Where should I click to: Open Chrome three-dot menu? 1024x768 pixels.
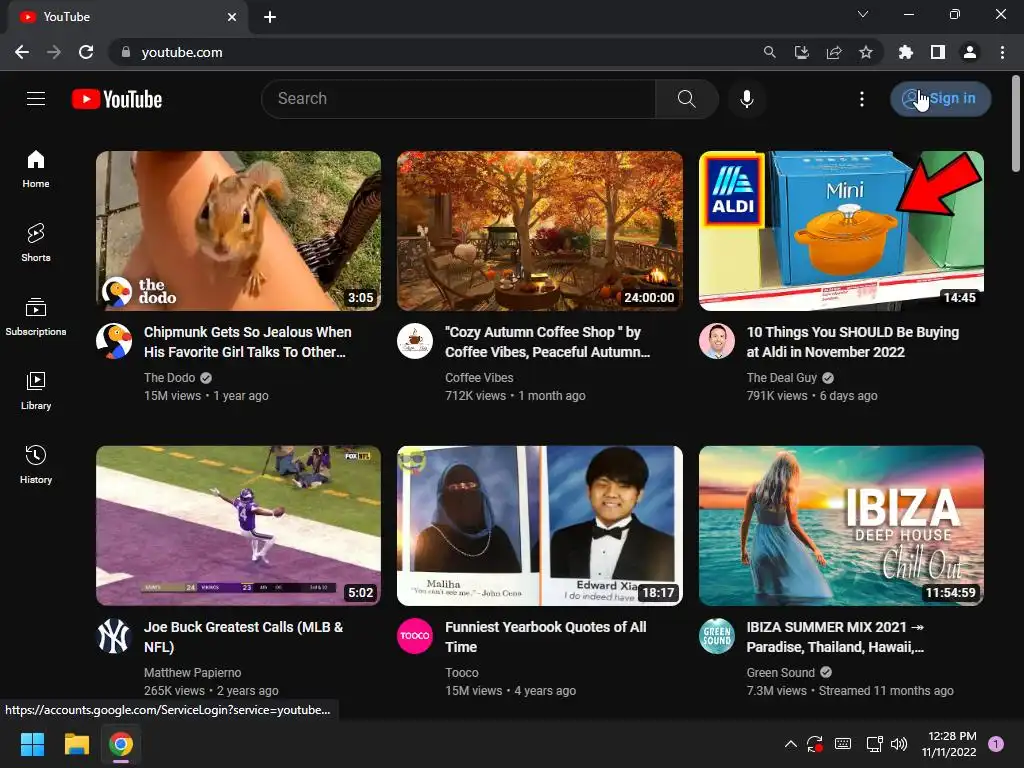tap(1002, 52)
